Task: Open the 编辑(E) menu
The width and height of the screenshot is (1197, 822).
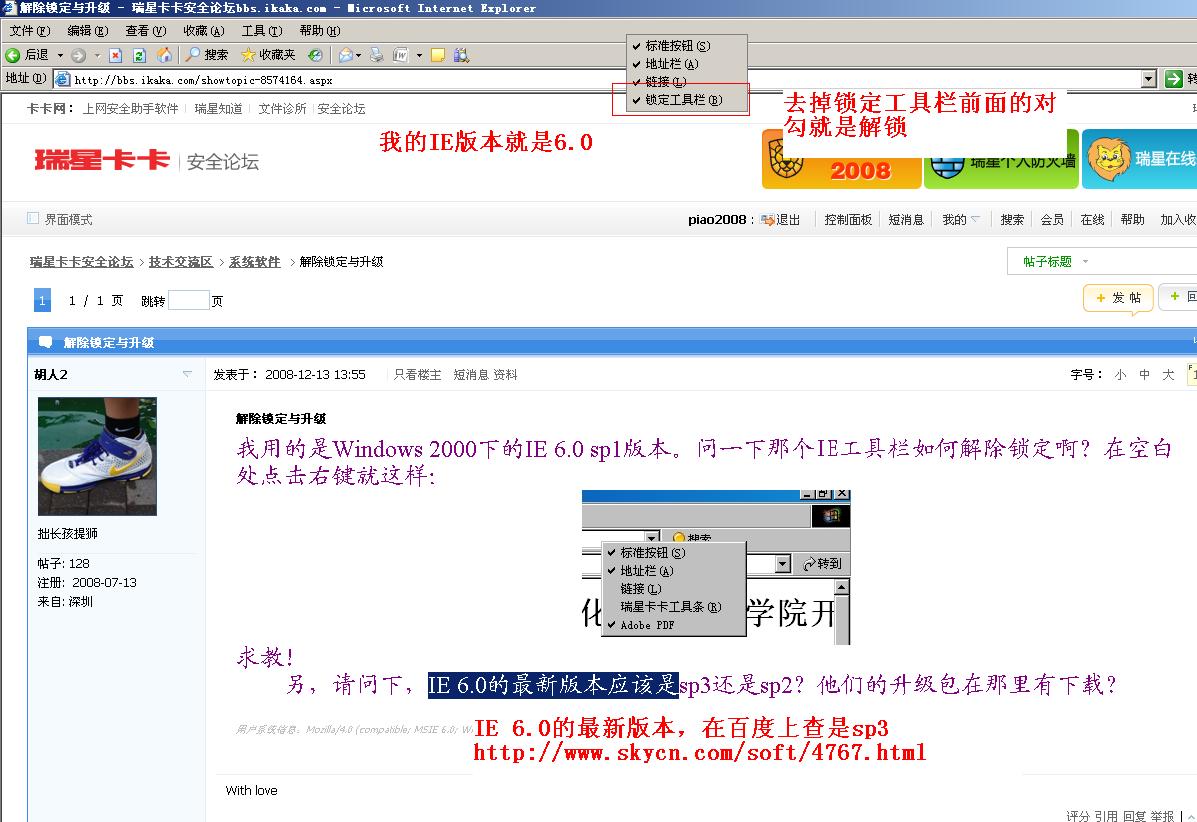Action: 88,31
